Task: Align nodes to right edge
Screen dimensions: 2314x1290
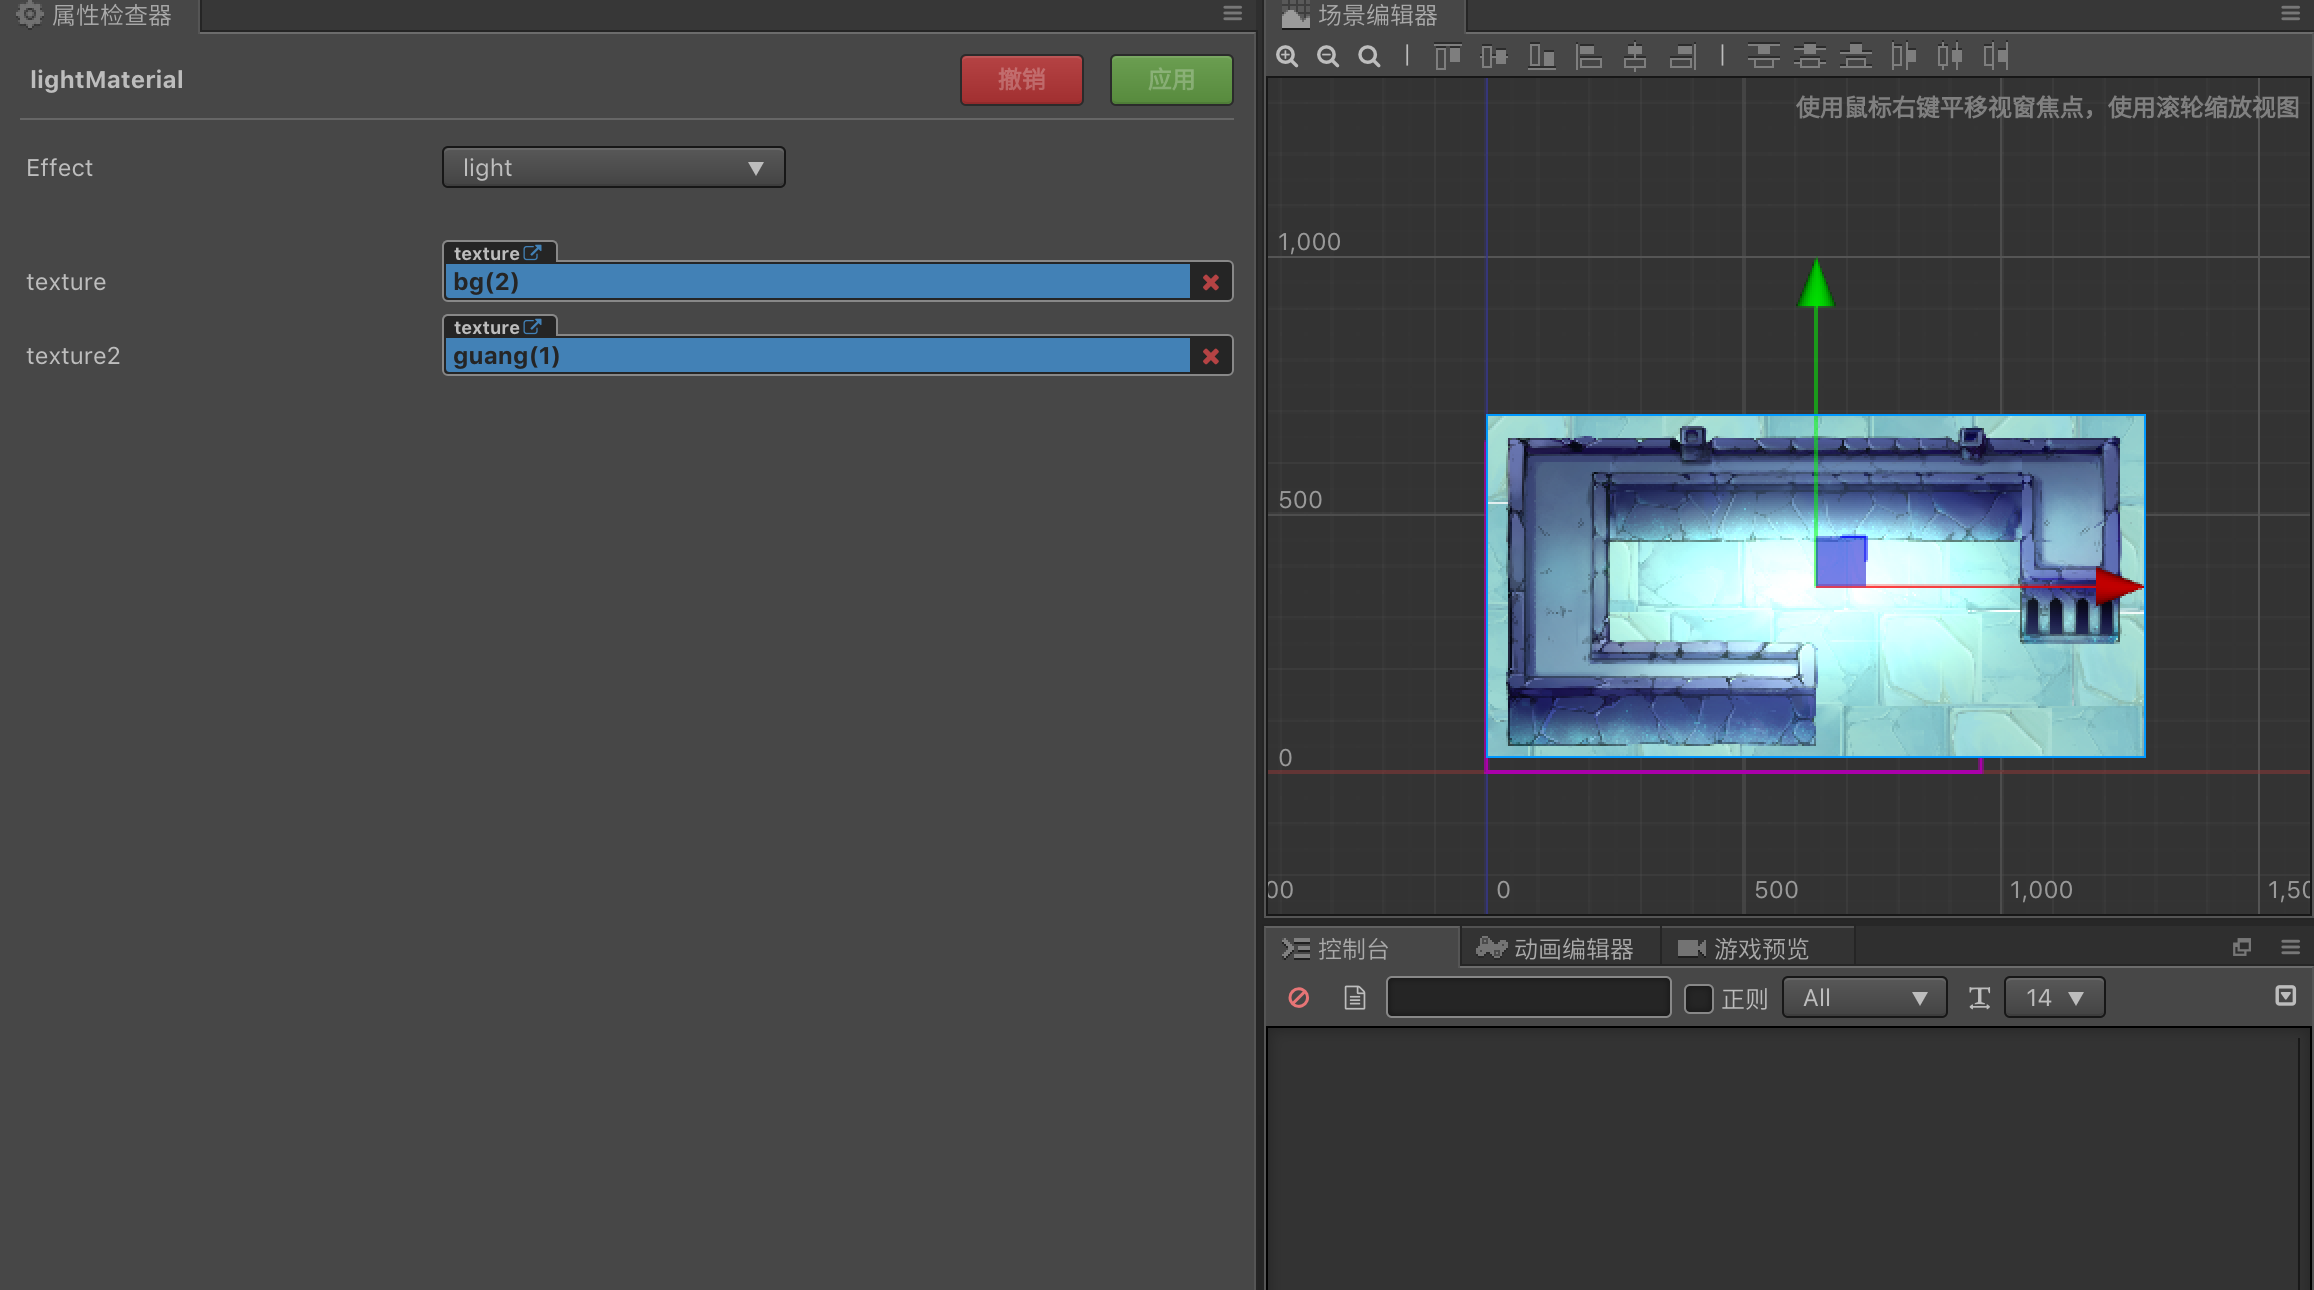Action: coord(1683,56)
